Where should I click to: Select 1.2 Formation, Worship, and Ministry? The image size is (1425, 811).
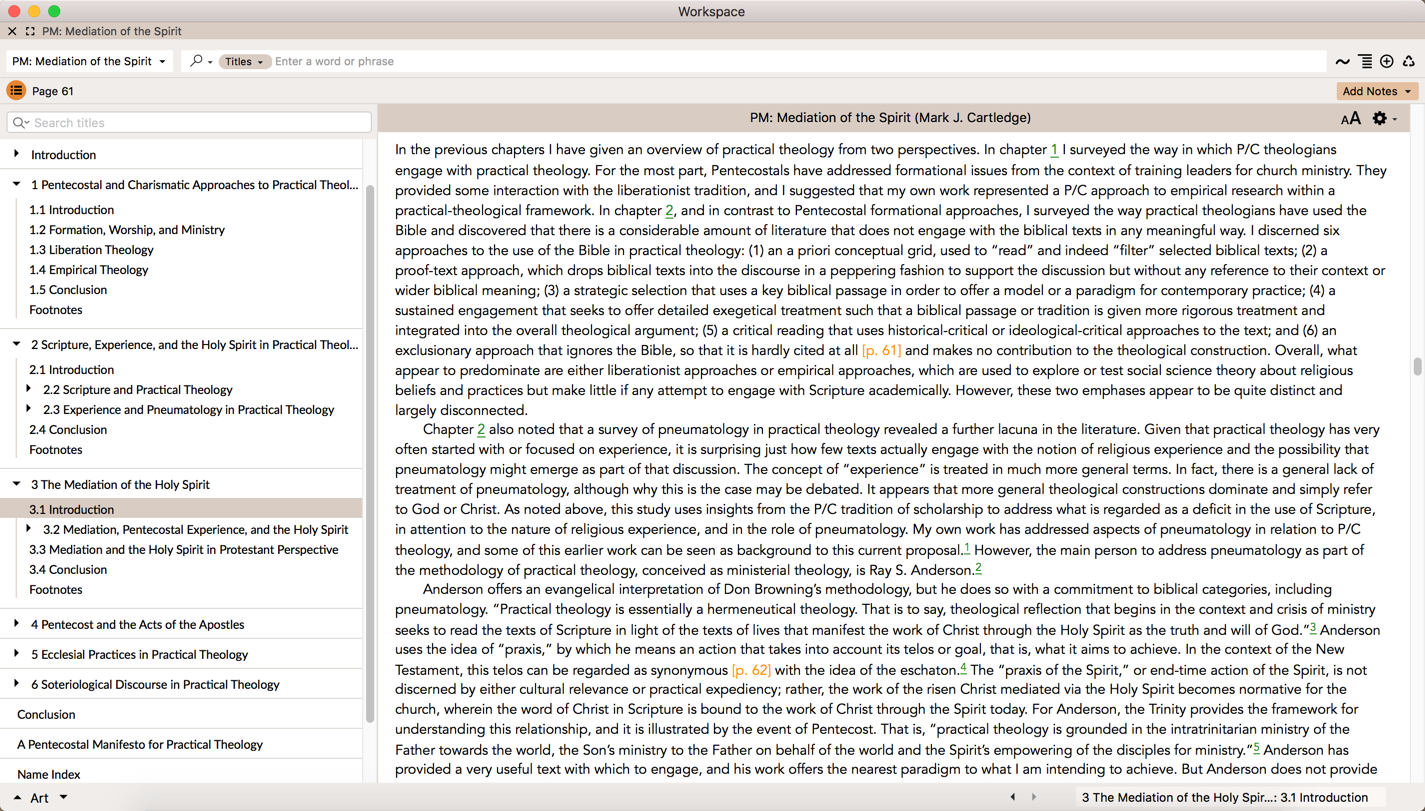pos(127,230)
